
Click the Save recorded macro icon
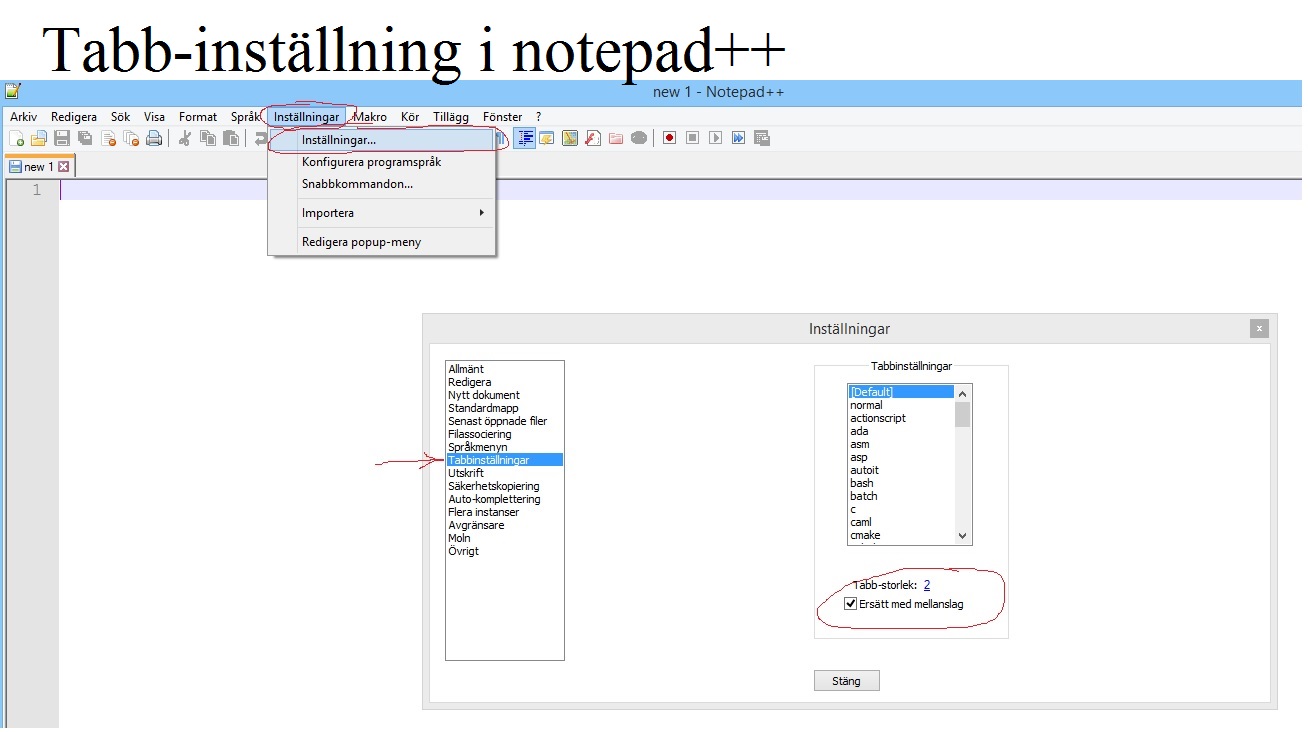pos(762,138)
